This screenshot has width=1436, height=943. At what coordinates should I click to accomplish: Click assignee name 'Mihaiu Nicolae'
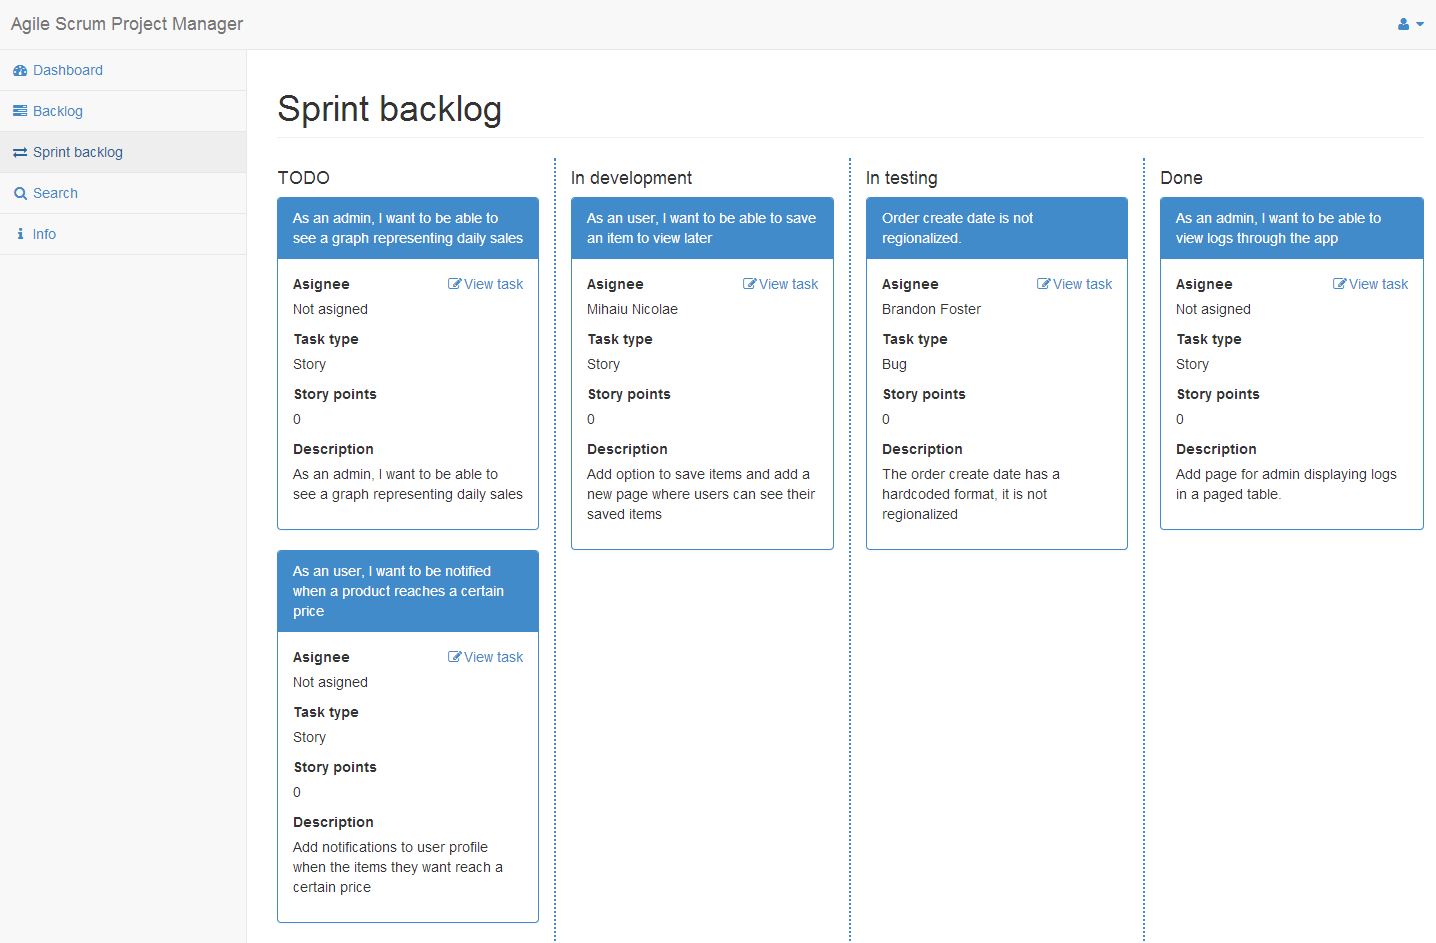tap(632, 309)
